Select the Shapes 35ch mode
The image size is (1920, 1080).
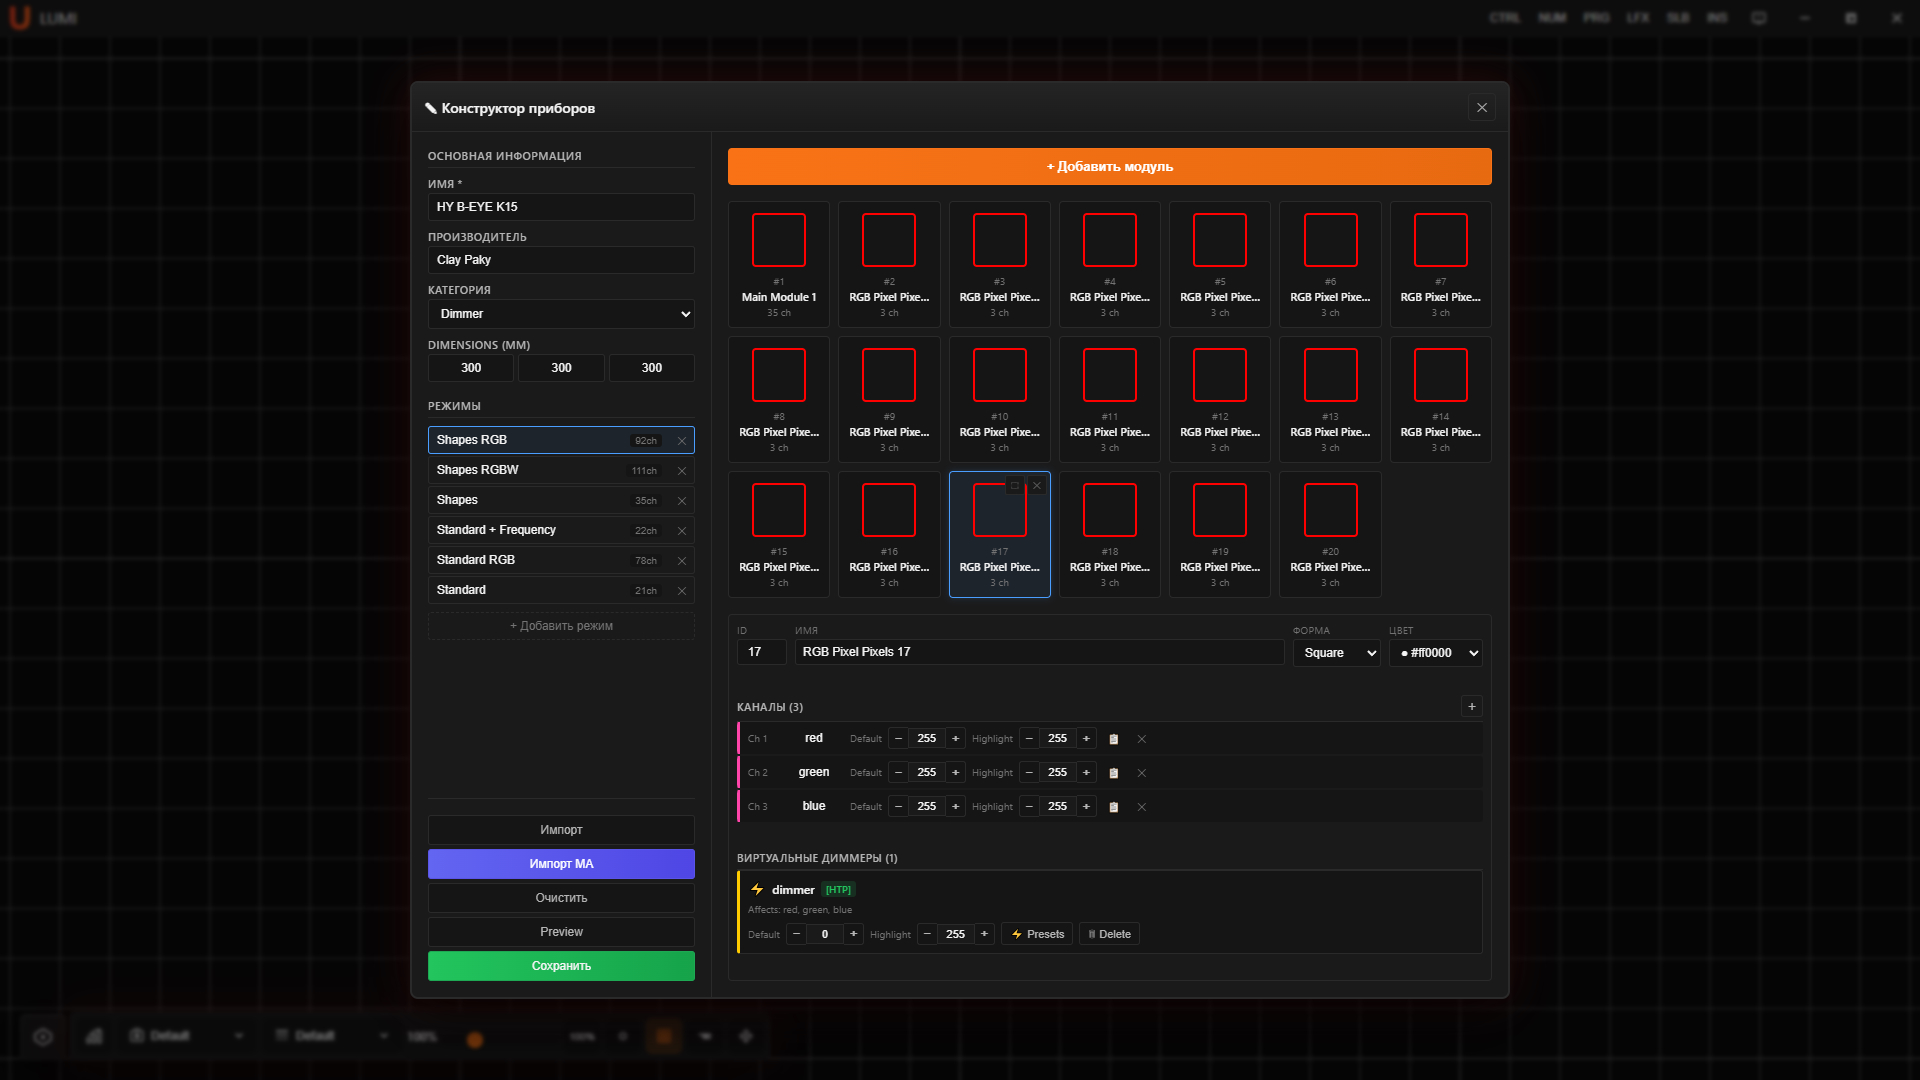tap(561, 500)
